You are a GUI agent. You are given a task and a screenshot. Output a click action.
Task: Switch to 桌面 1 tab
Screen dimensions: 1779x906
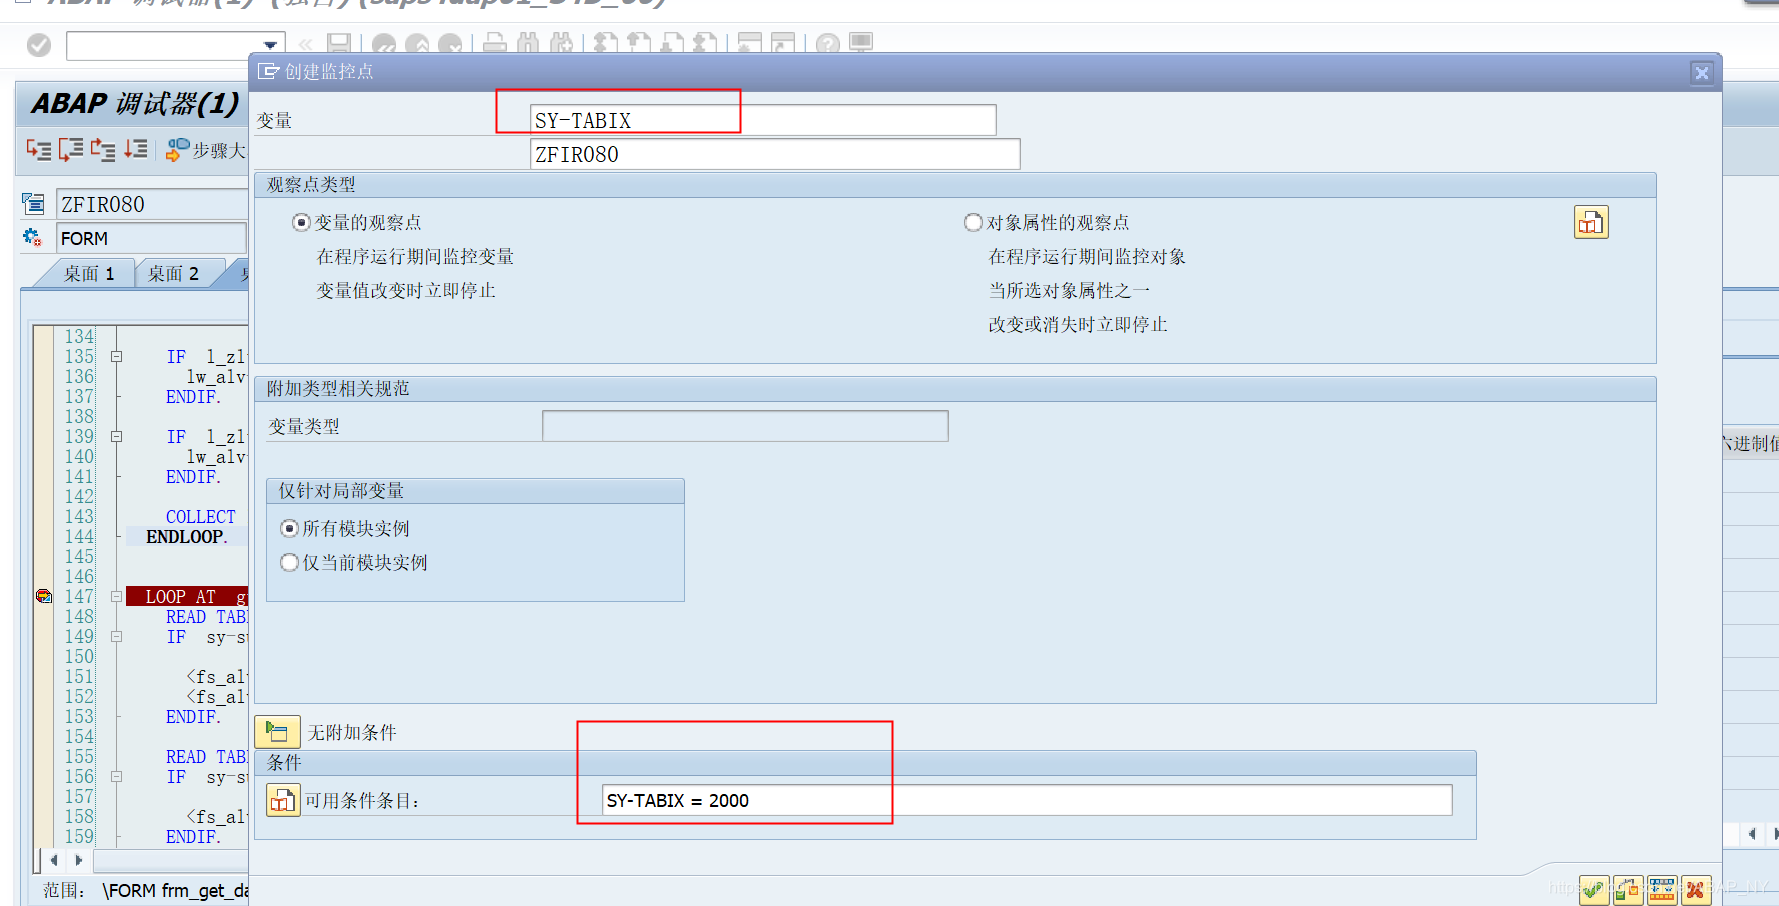89,273
